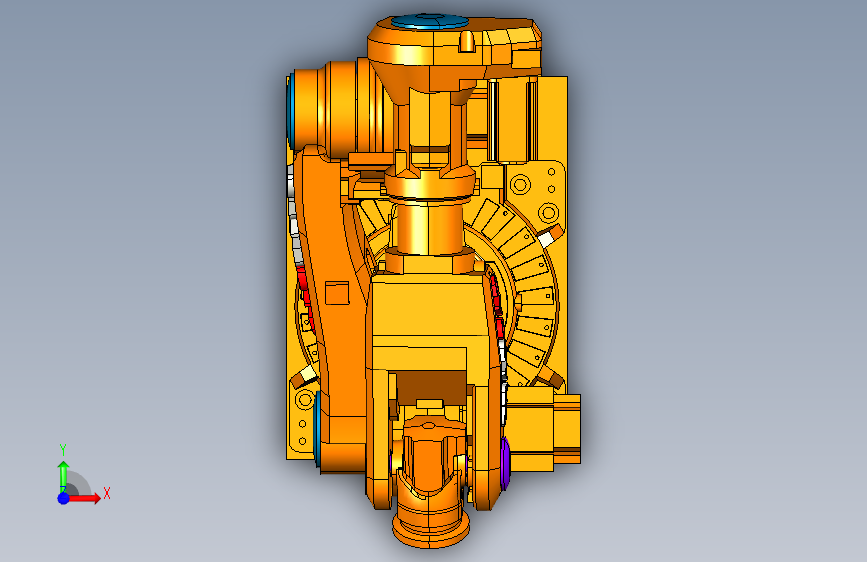867x562 pixels.
Task: Click the green Y axis arrow
Action: 63,476
